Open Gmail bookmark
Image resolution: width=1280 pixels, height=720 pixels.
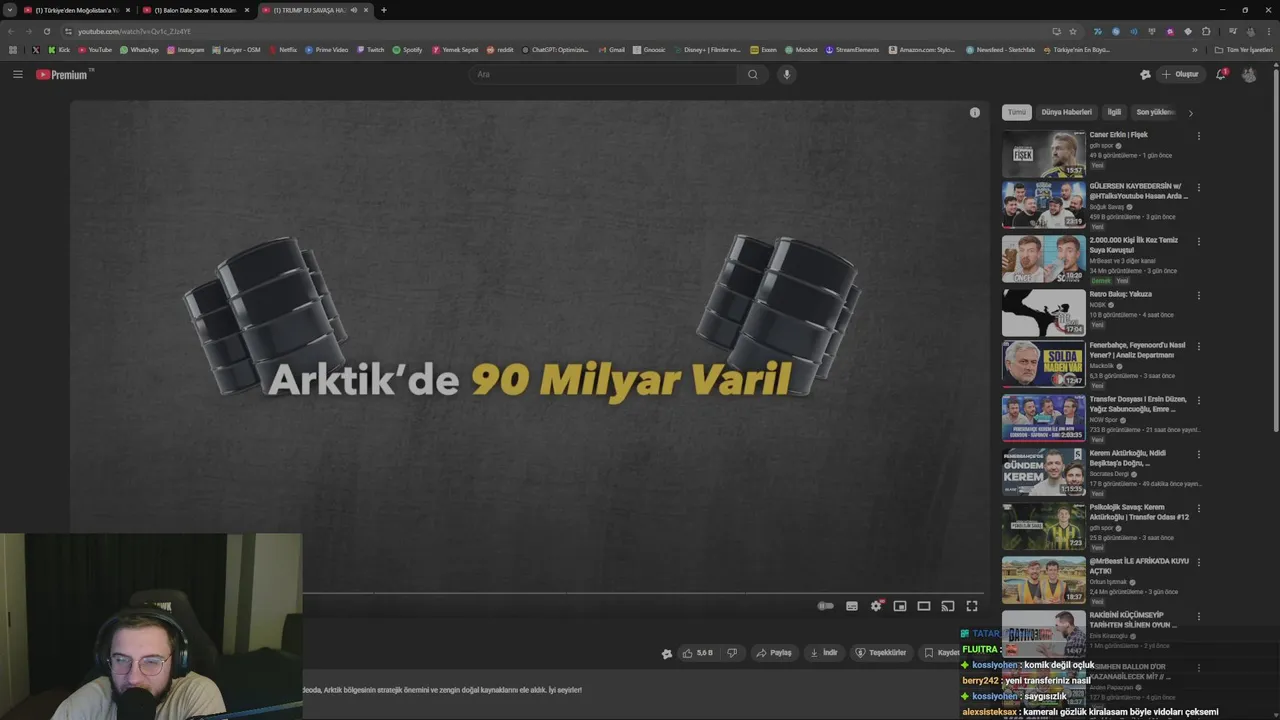[x=612, y=49]
